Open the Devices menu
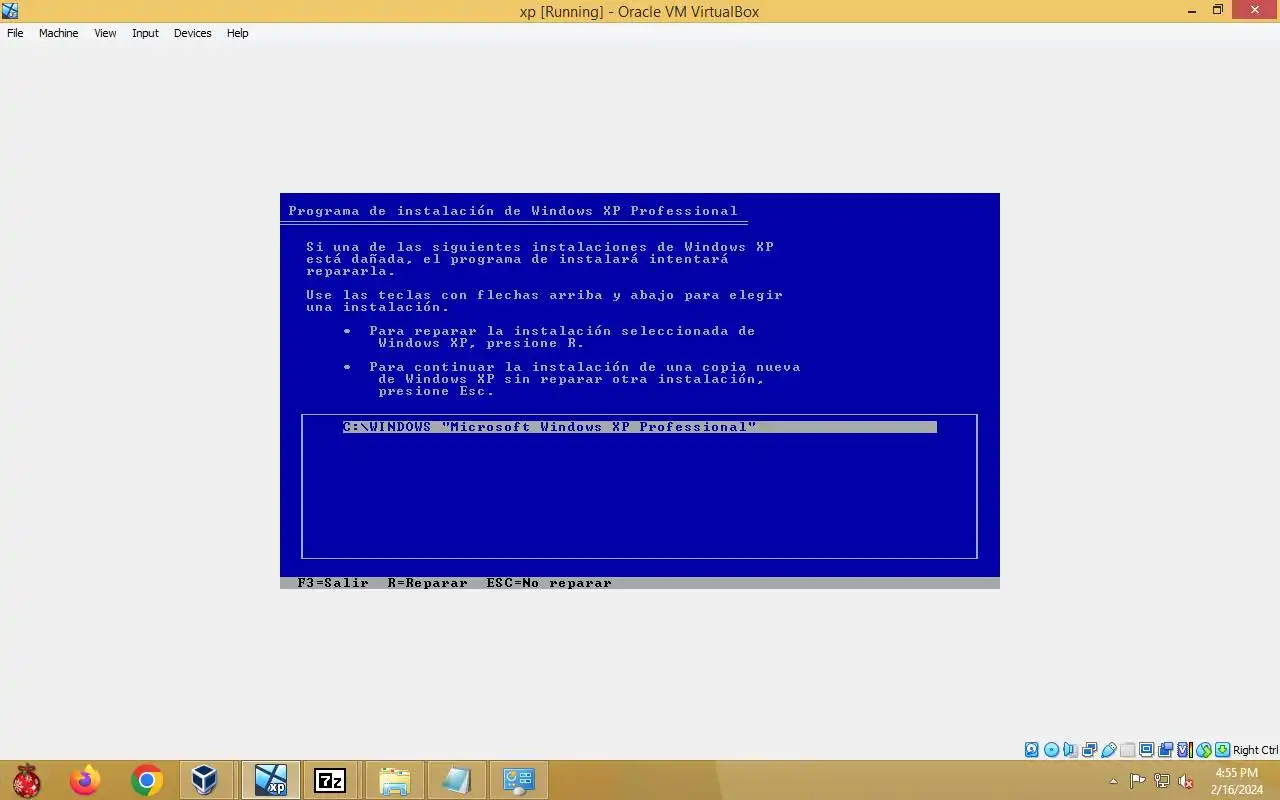The width and height of the screenshot is (1280, 800). (192, 33)
